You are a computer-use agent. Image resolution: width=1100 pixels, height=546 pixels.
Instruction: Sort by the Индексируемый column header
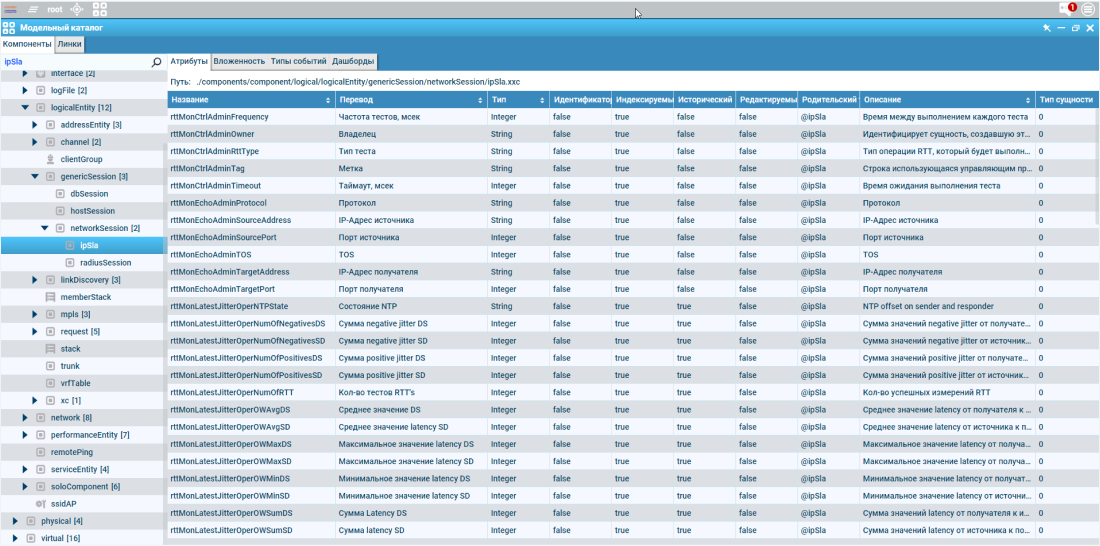[643, 100]
